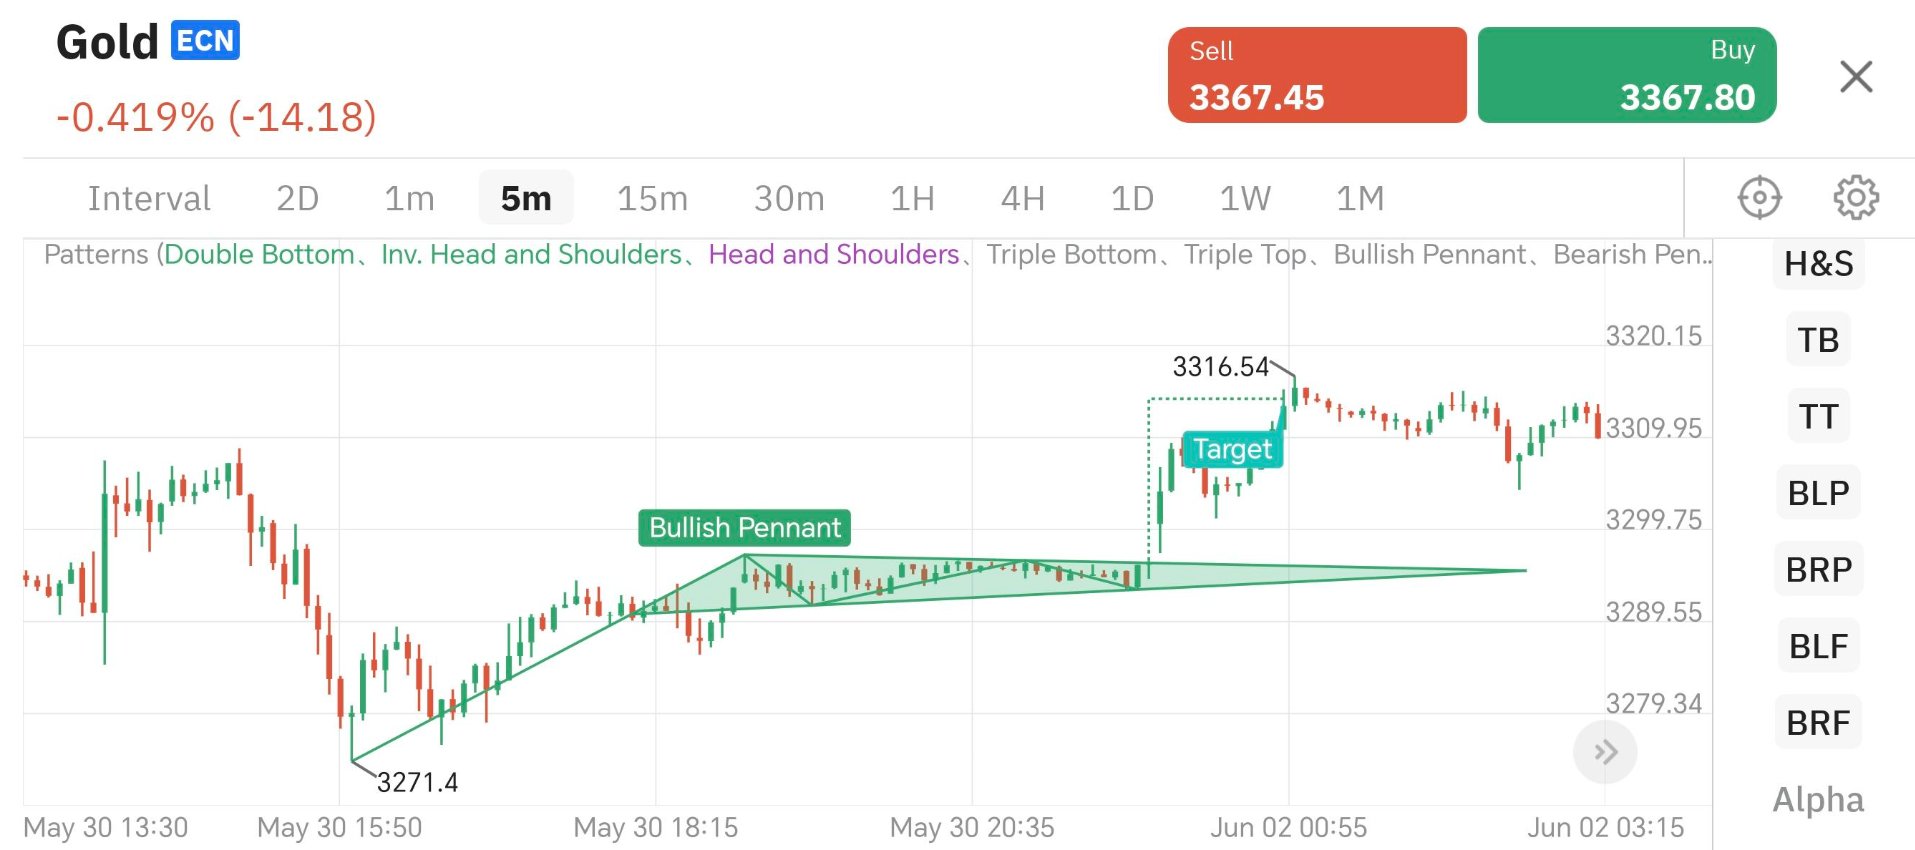This screenshot has width=1915, height=850.
Task: Select the TB pattern shortcut
Action: pos(1817,340)
